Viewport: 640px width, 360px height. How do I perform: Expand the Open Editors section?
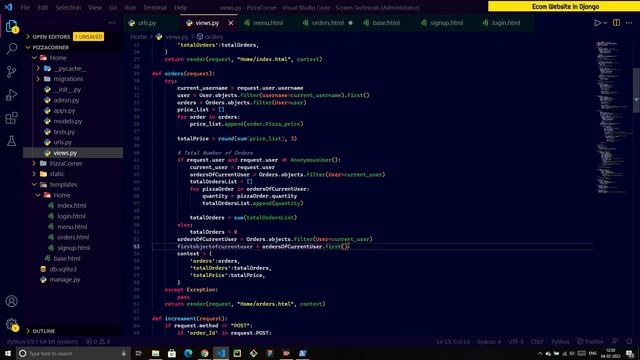[51, 37]
